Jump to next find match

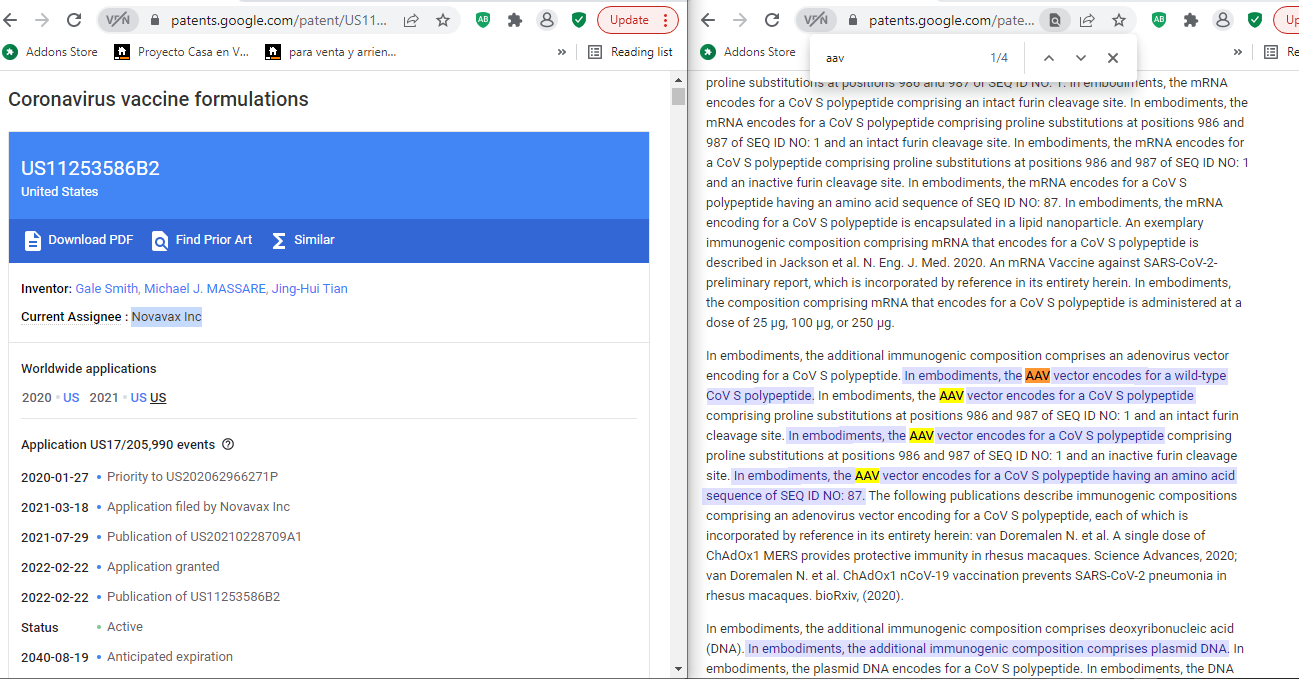point(1080,58)
